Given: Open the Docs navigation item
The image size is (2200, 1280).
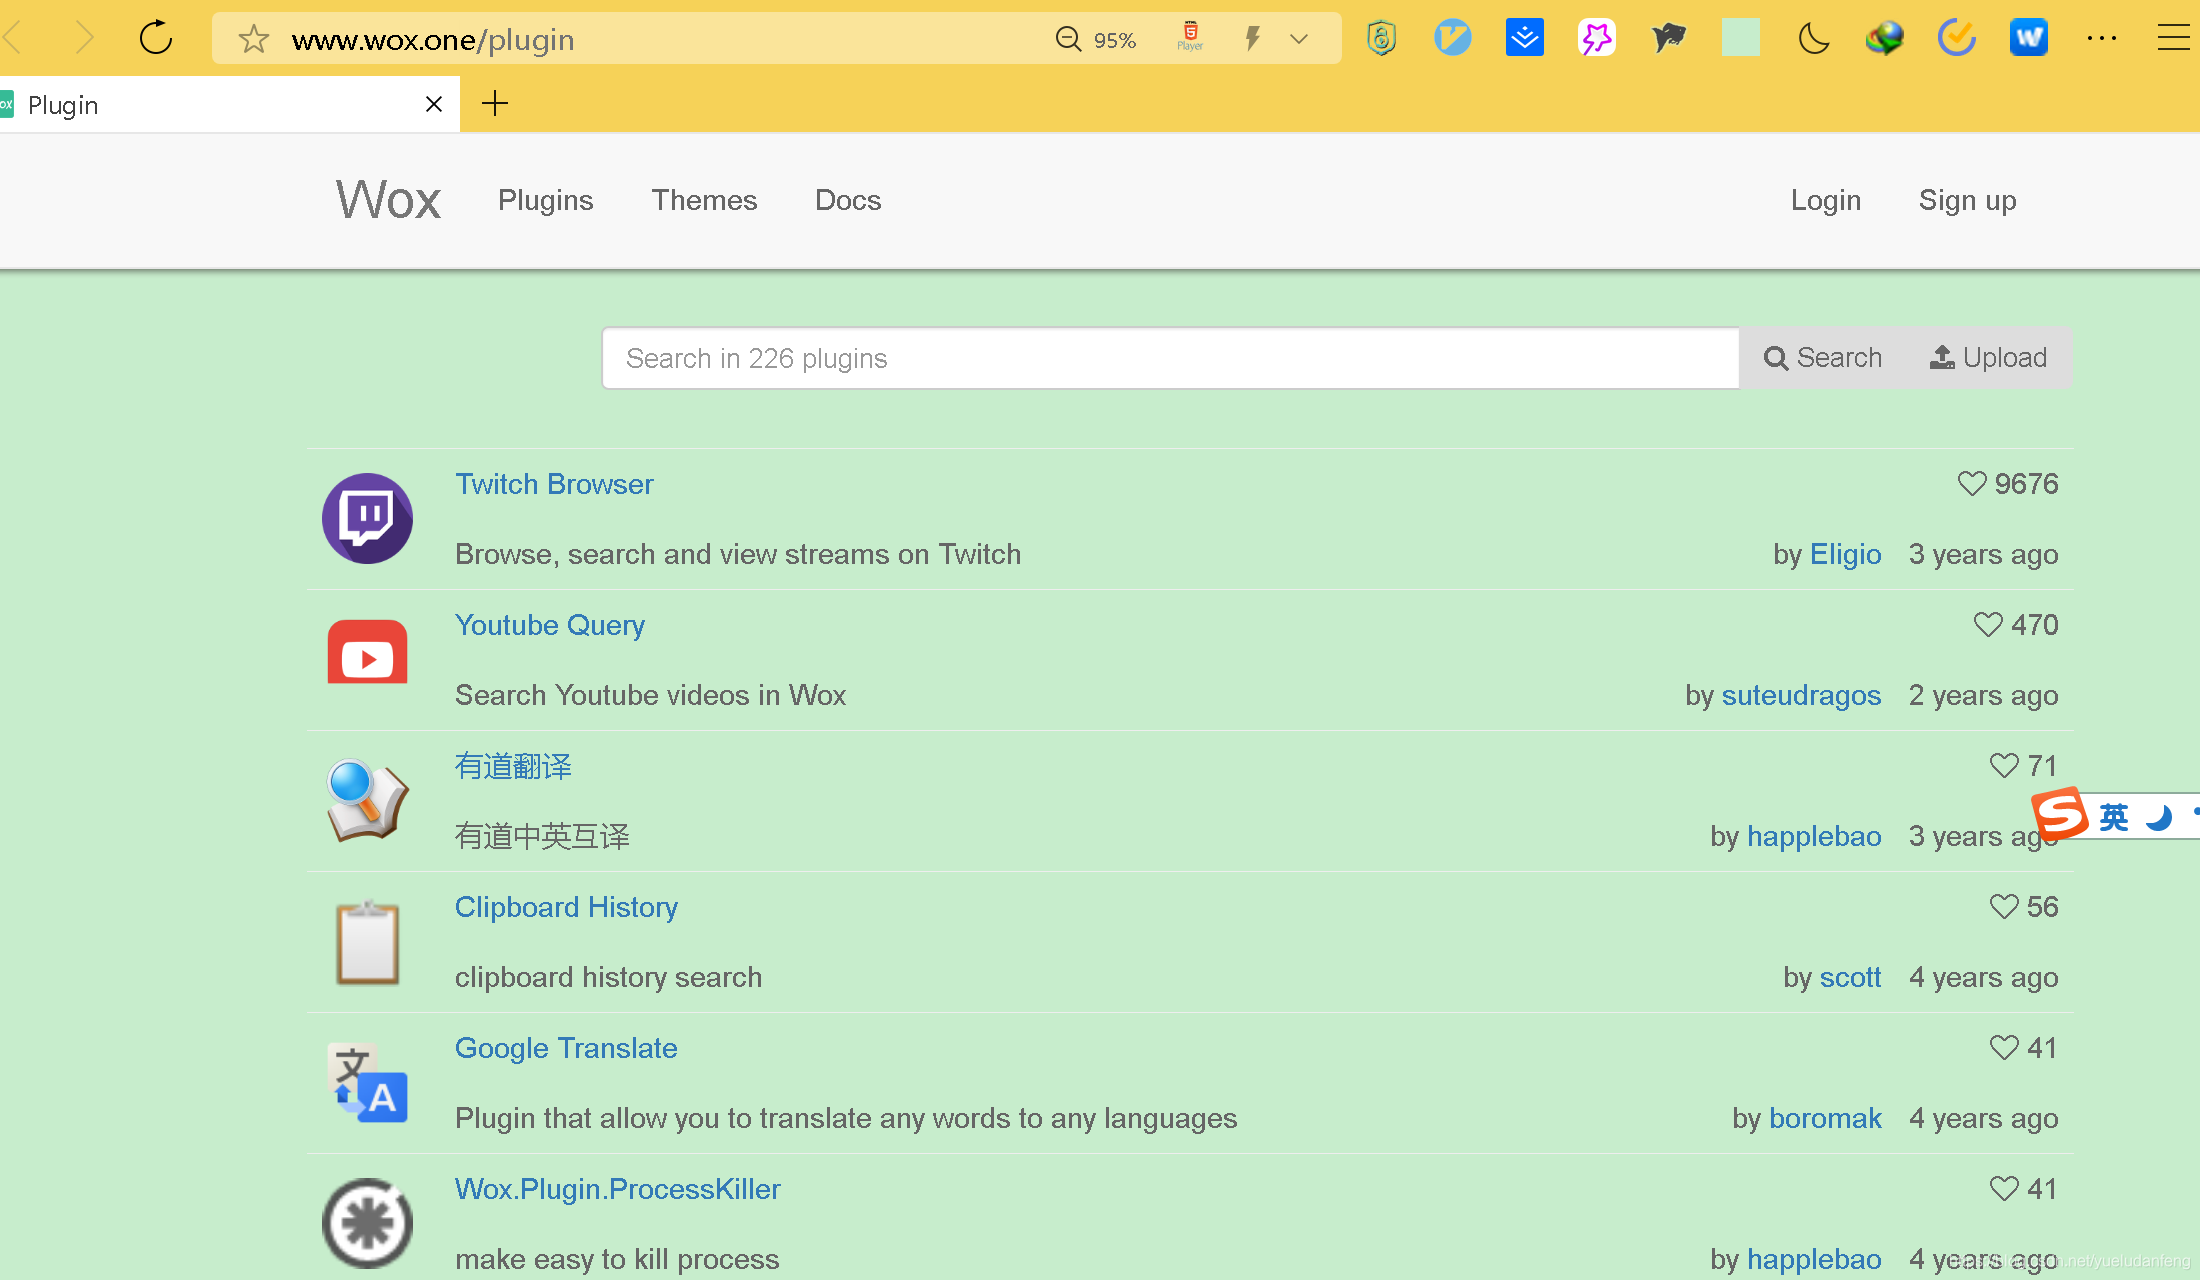Looking at the screenshot, I should [848, 200].
